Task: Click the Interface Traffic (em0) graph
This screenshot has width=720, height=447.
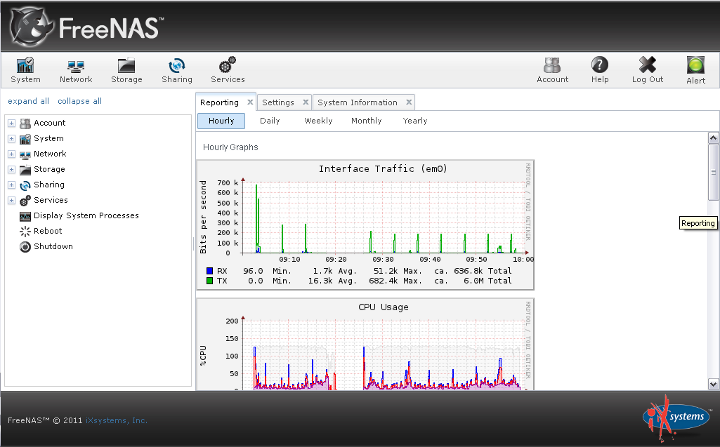Action: [x=366, y=225]
